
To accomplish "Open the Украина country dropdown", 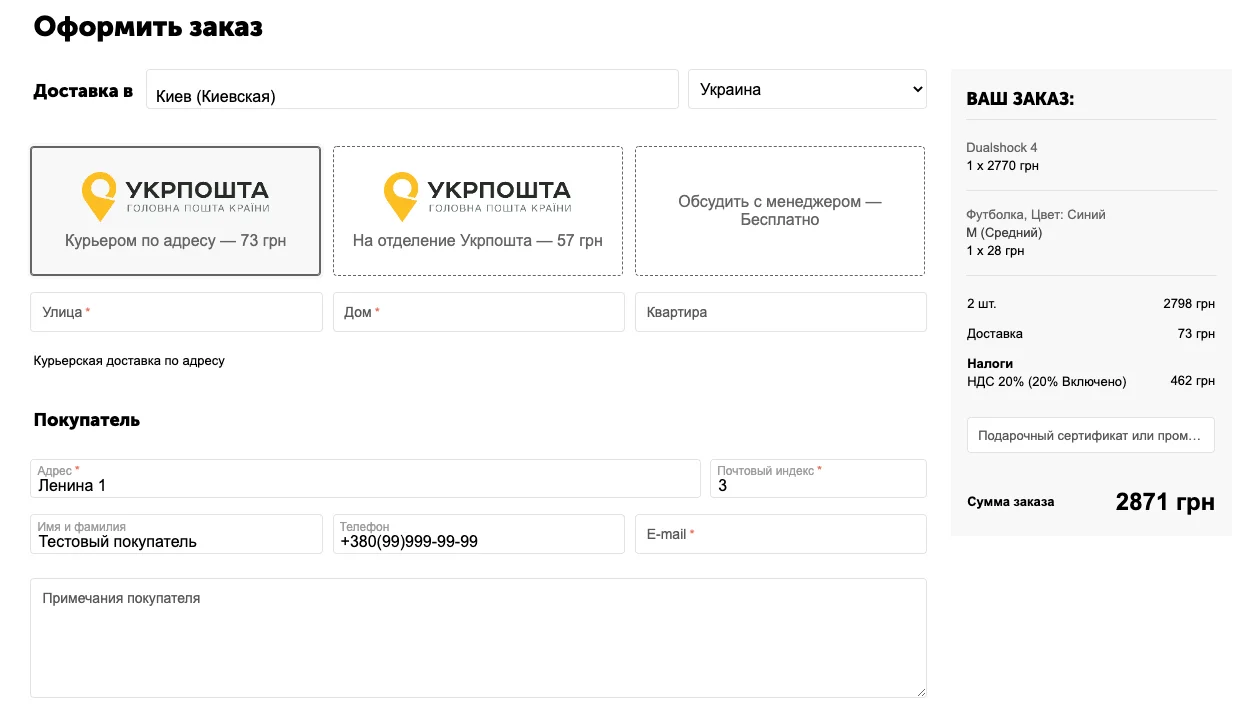I will coord(807,89).
